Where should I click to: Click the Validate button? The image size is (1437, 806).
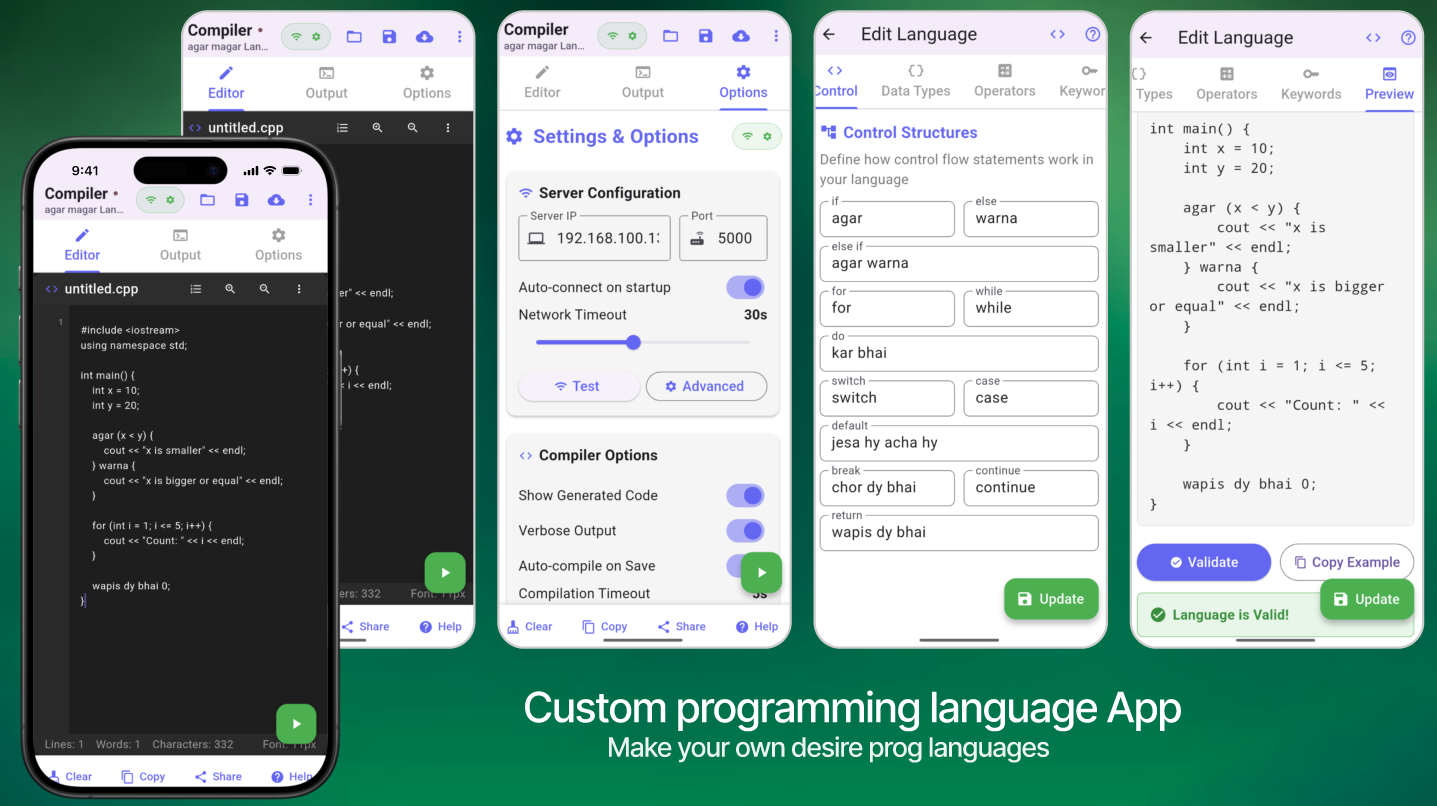tap(1203, 562)
